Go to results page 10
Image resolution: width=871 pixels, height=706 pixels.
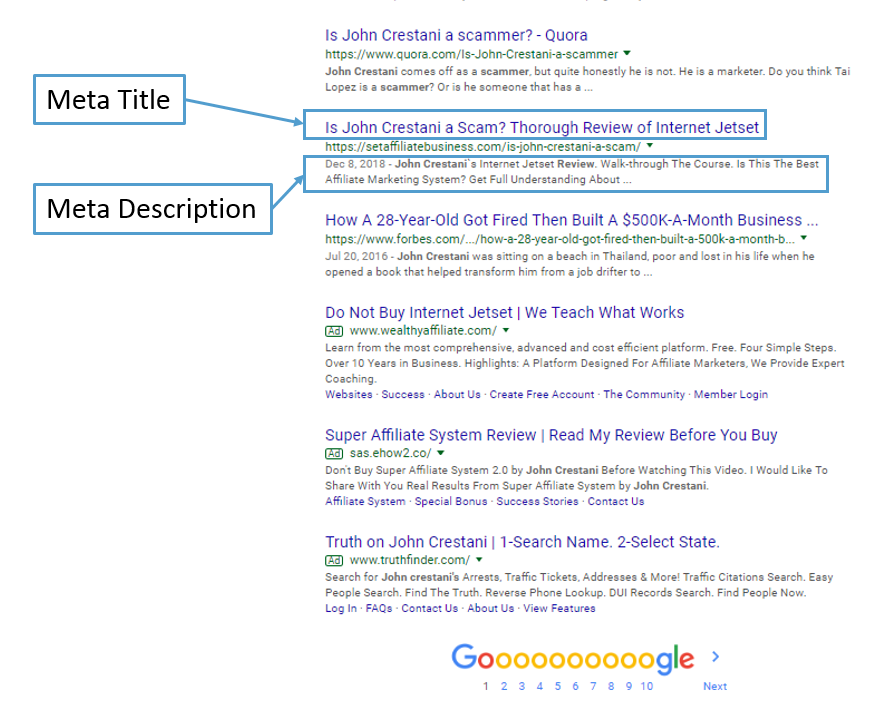[x=647, y=687]
